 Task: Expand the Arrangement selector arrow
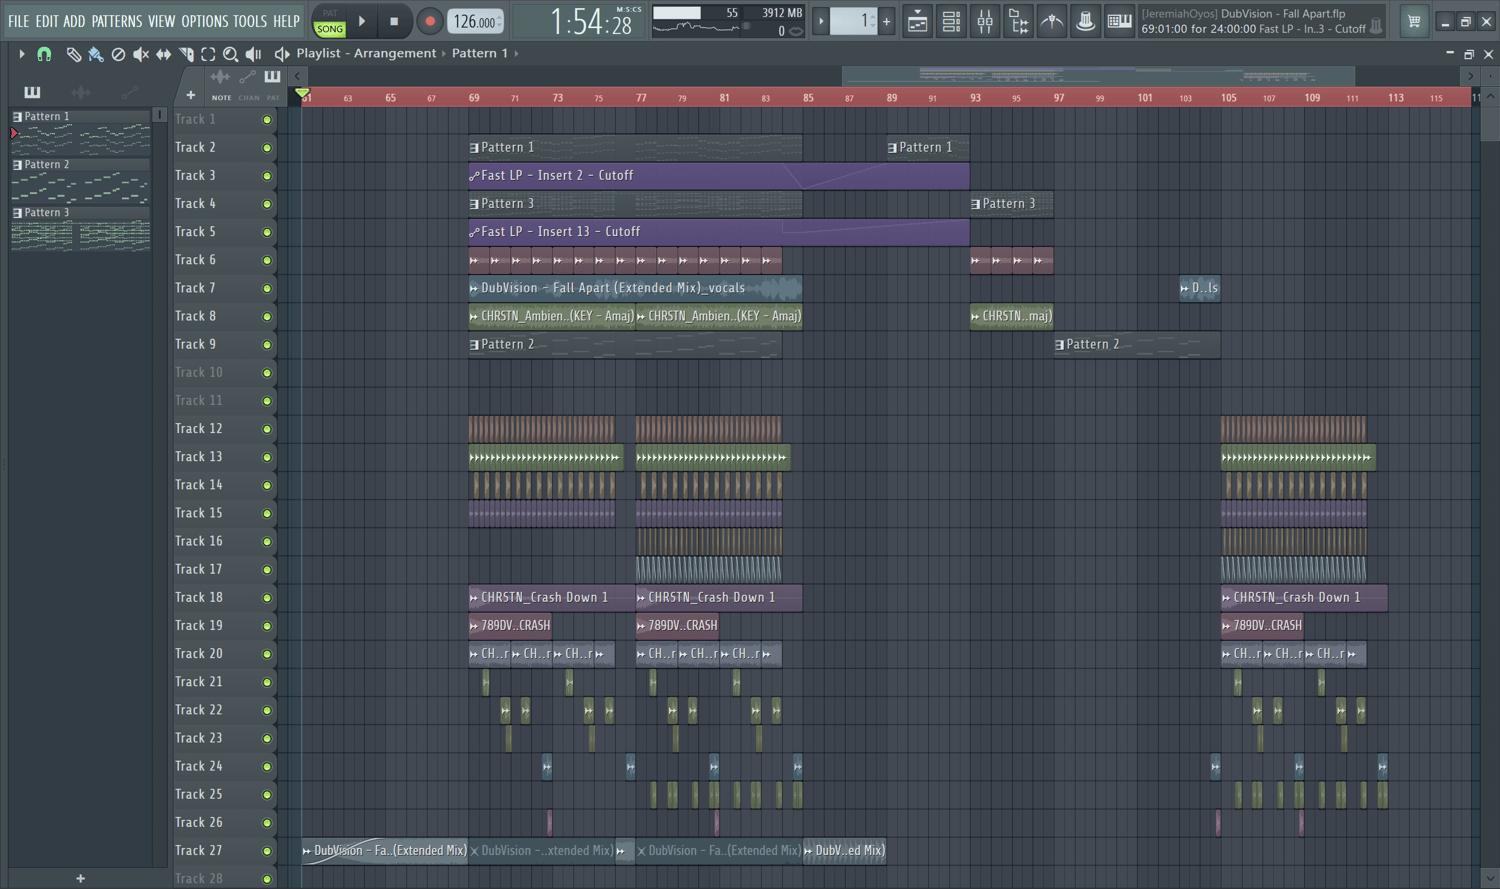[444, 54]
